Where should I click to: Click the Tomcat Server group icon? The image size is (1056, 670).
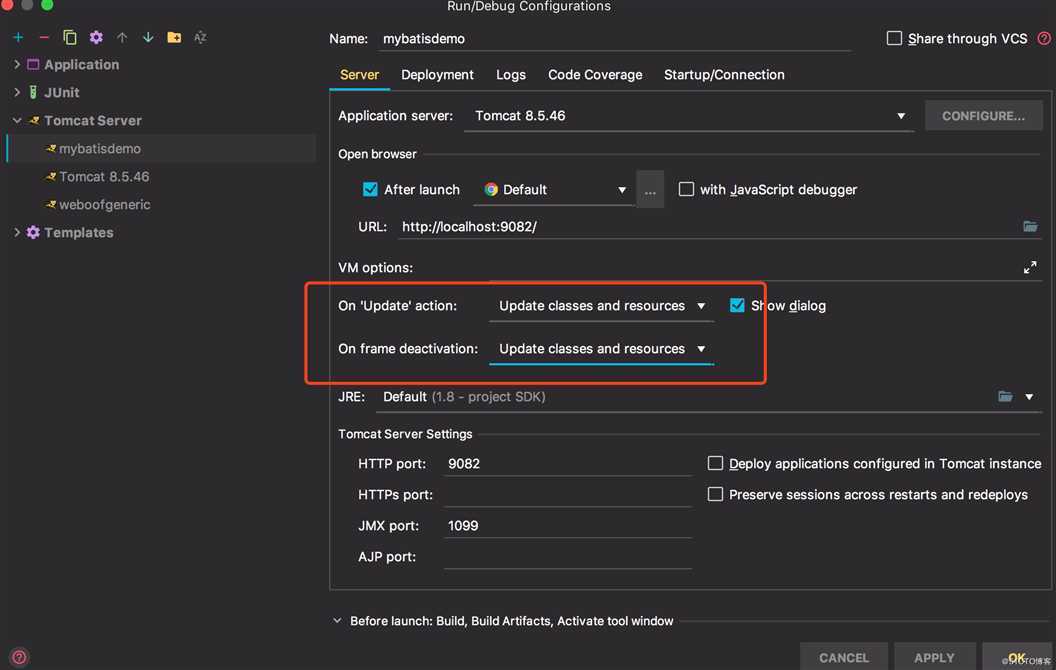click(x=34, y=121)
